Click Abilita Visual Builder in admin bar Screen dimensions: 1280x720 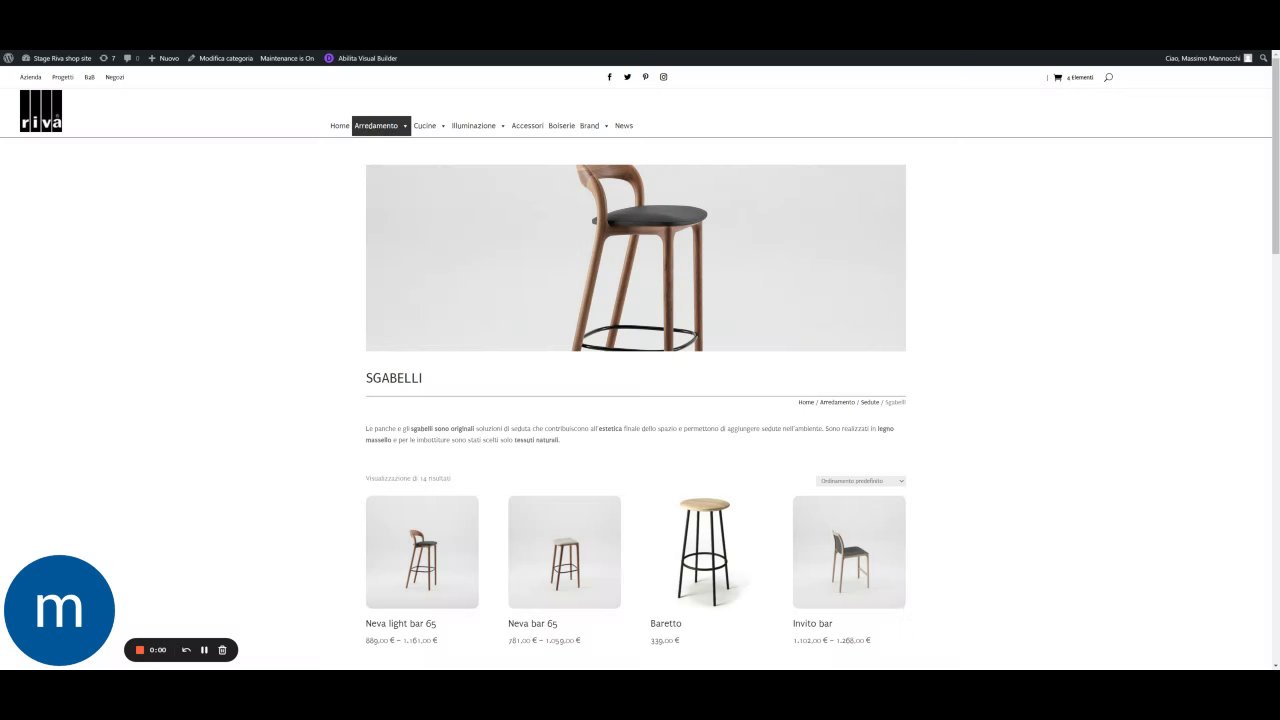tap(361, 58)
